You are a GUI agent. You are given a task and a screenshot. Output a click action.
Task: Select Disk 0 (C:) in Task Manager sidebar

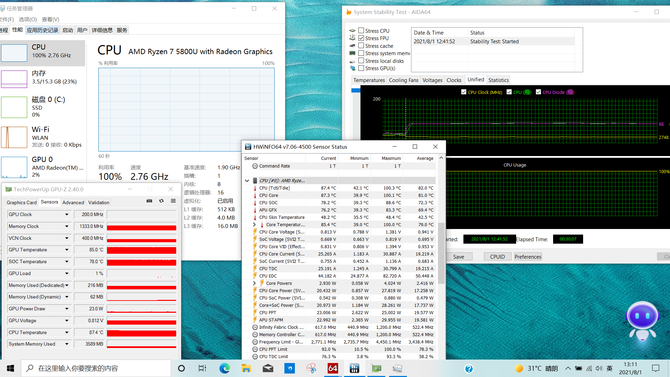pos(43,106)
